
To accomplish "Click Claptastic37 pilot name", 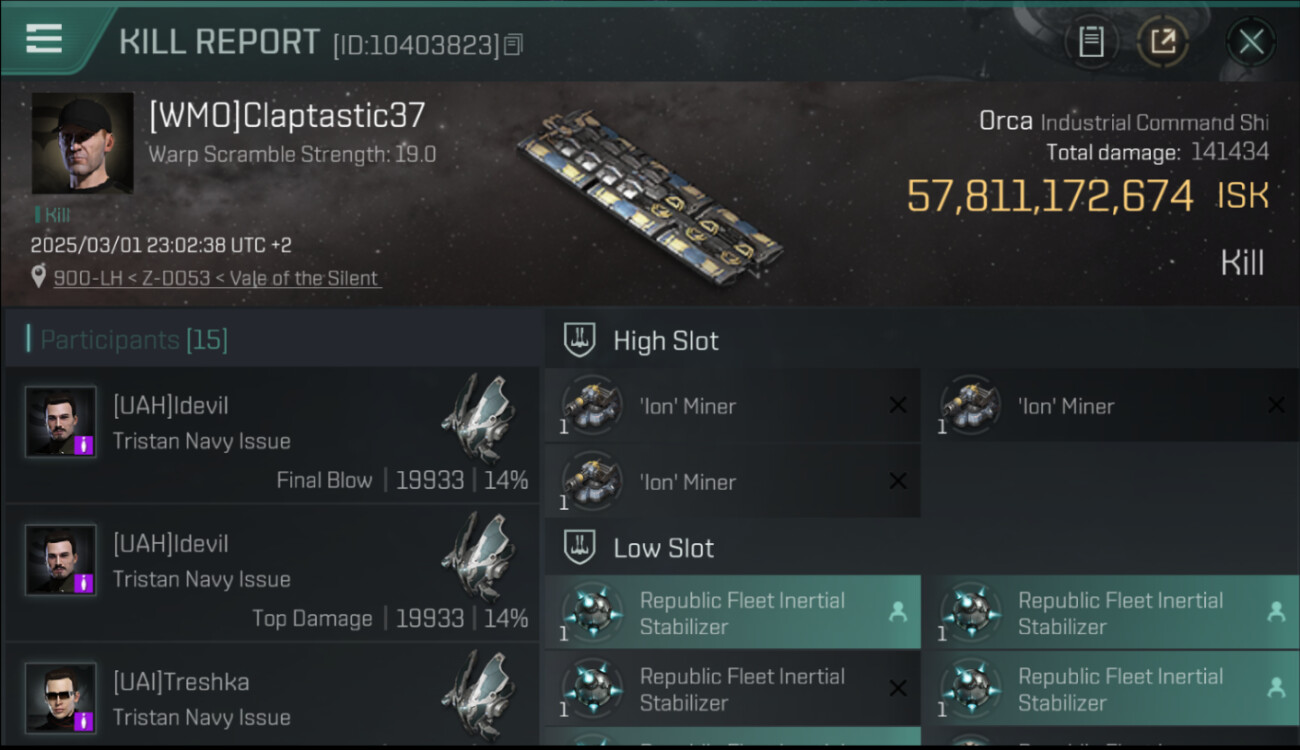I will tap(287, 116).
